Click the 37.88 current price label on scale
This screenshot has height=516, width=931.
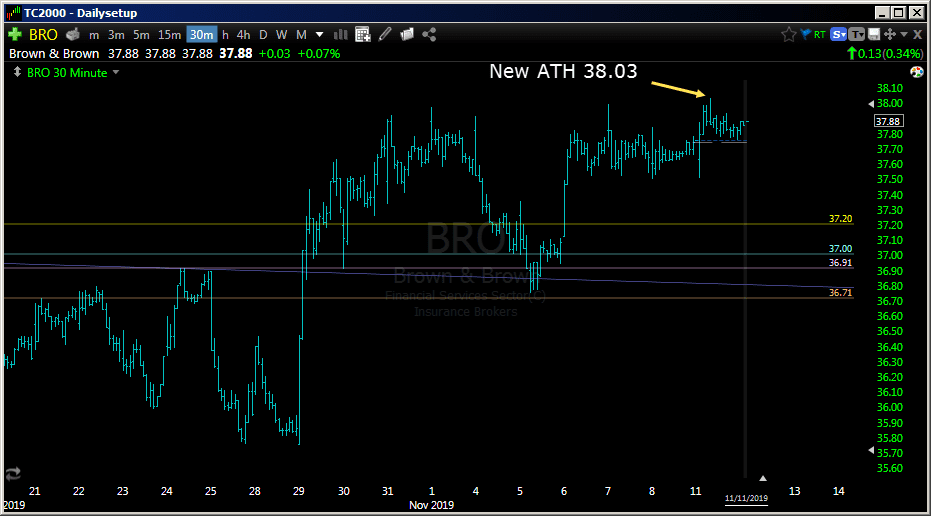pos(888,121)
